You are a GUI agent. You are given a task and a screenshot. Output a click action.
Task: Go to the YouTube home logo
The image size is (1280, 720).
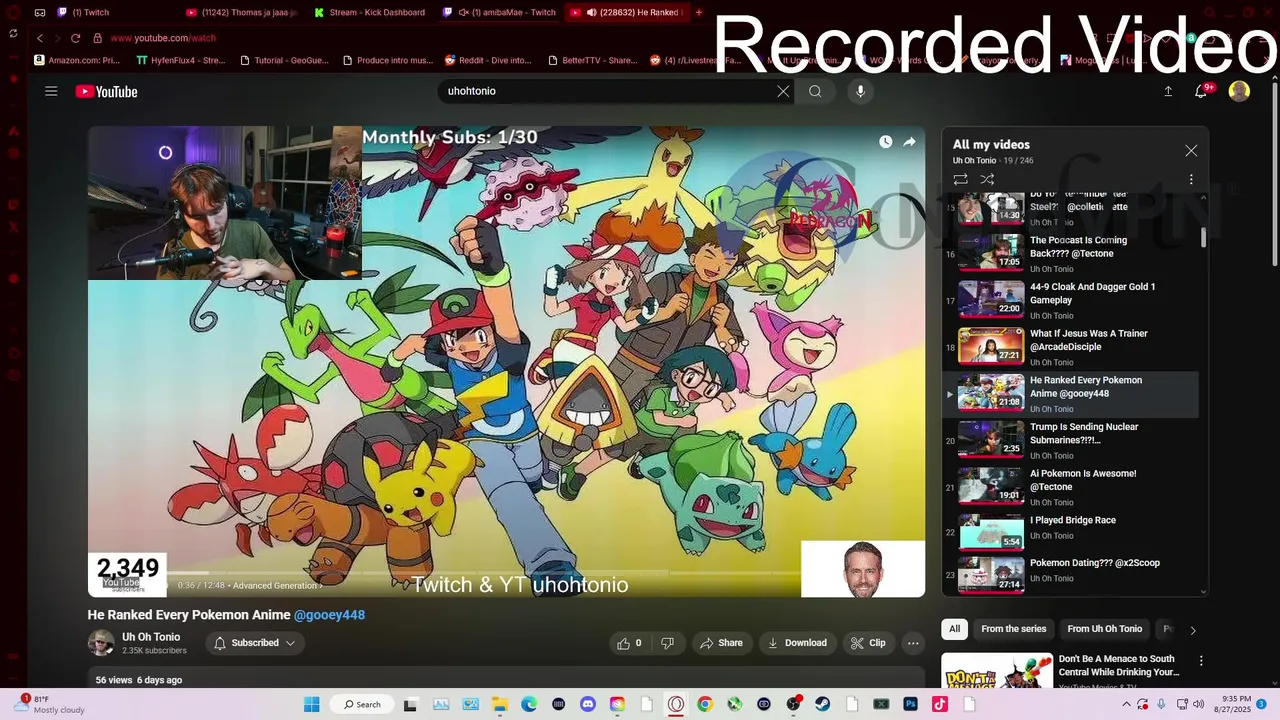tap(106, 92)
